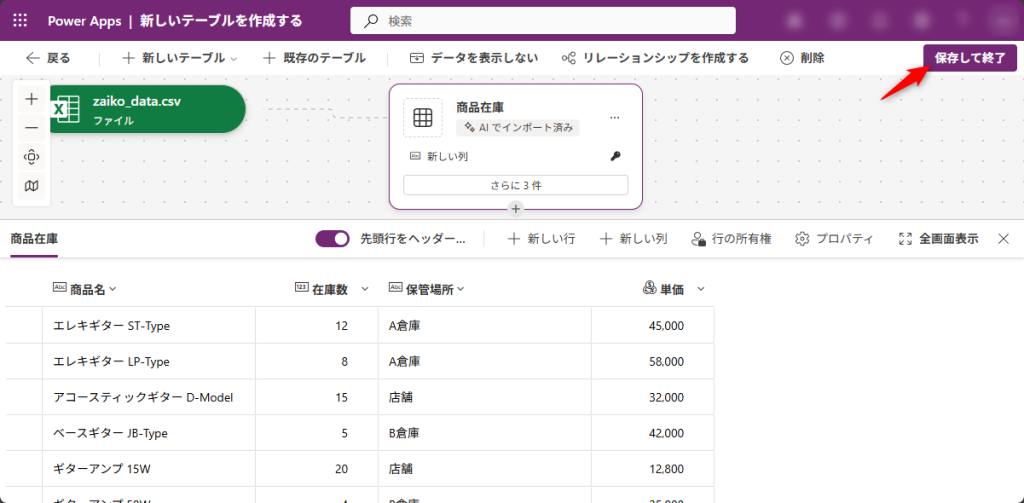Image resolution: width=1024 pixels, height=503 pixels.
Task: Open the 新しいテーブル dropdown
Action: (180, 58)
